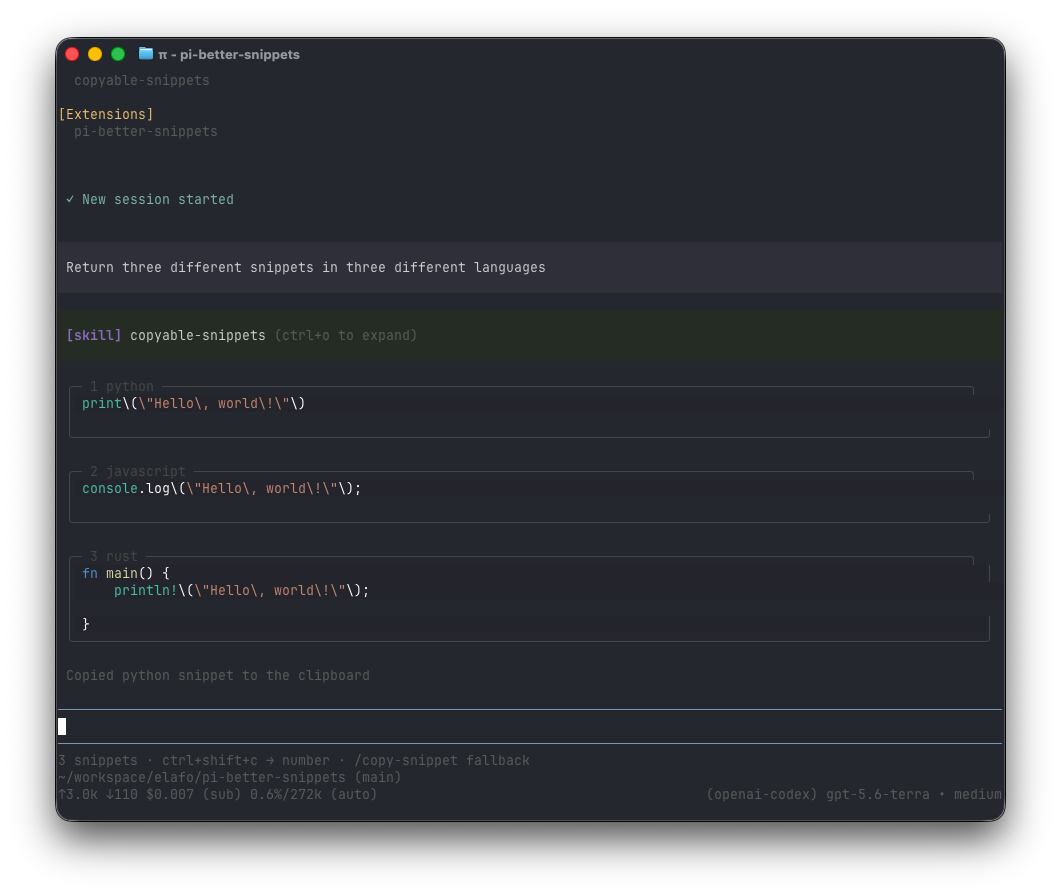Click the '↓110' token count value
The width and height of the screenshot is (1061, 895).
(x=122, y=794)
